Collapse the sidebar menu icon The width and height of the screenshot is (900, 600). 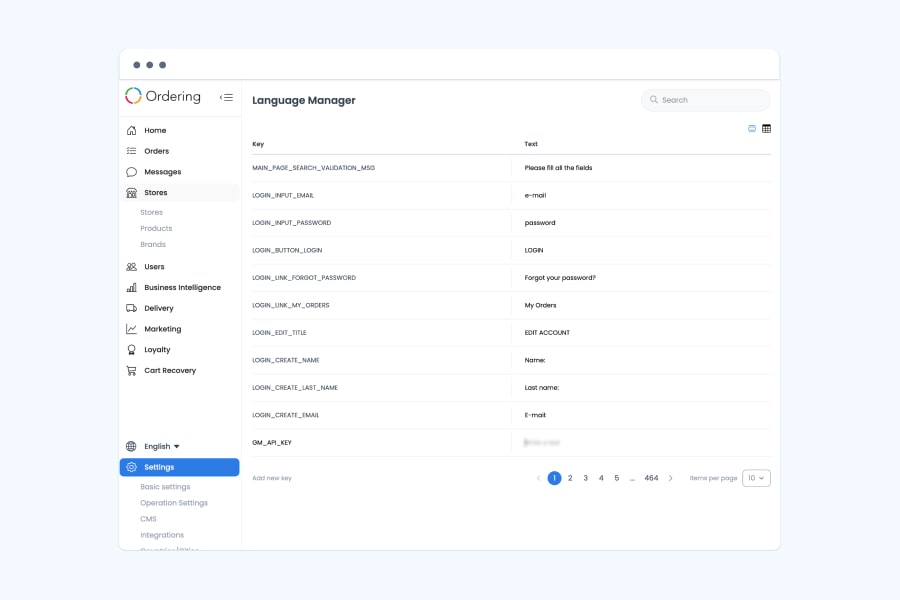[x=226, y=97]
